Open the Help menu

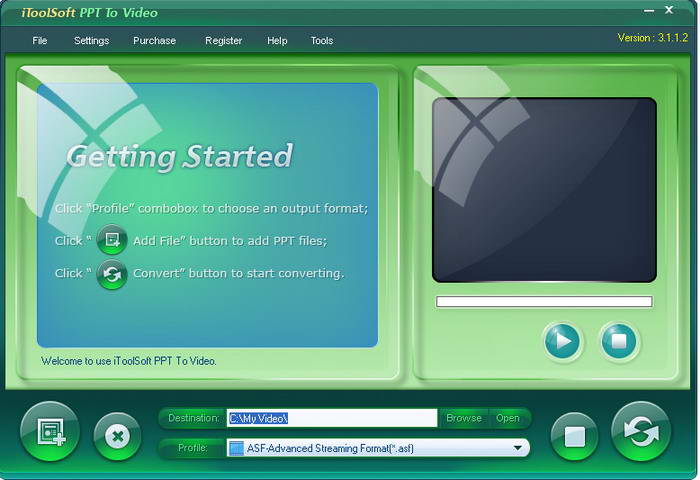pyautogui.click(x=277, y=41)
